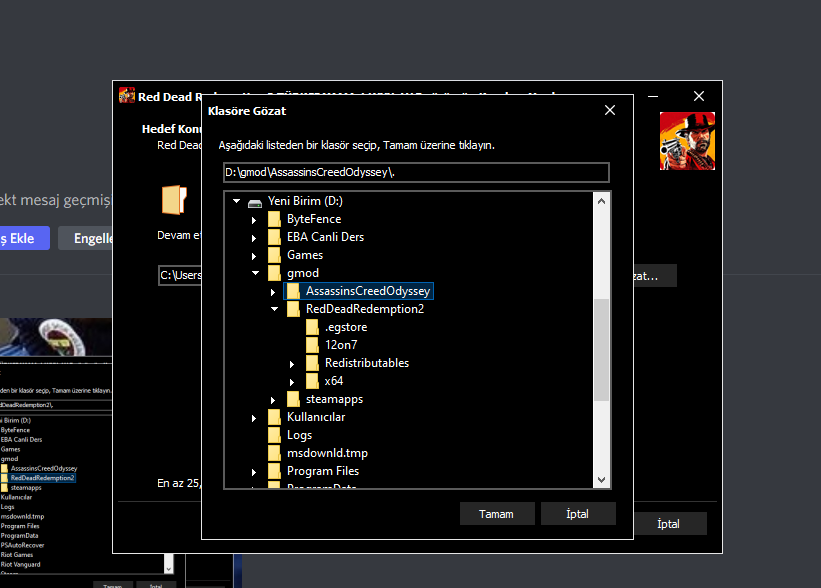Select the 12on7 folder name

(341, 345)
